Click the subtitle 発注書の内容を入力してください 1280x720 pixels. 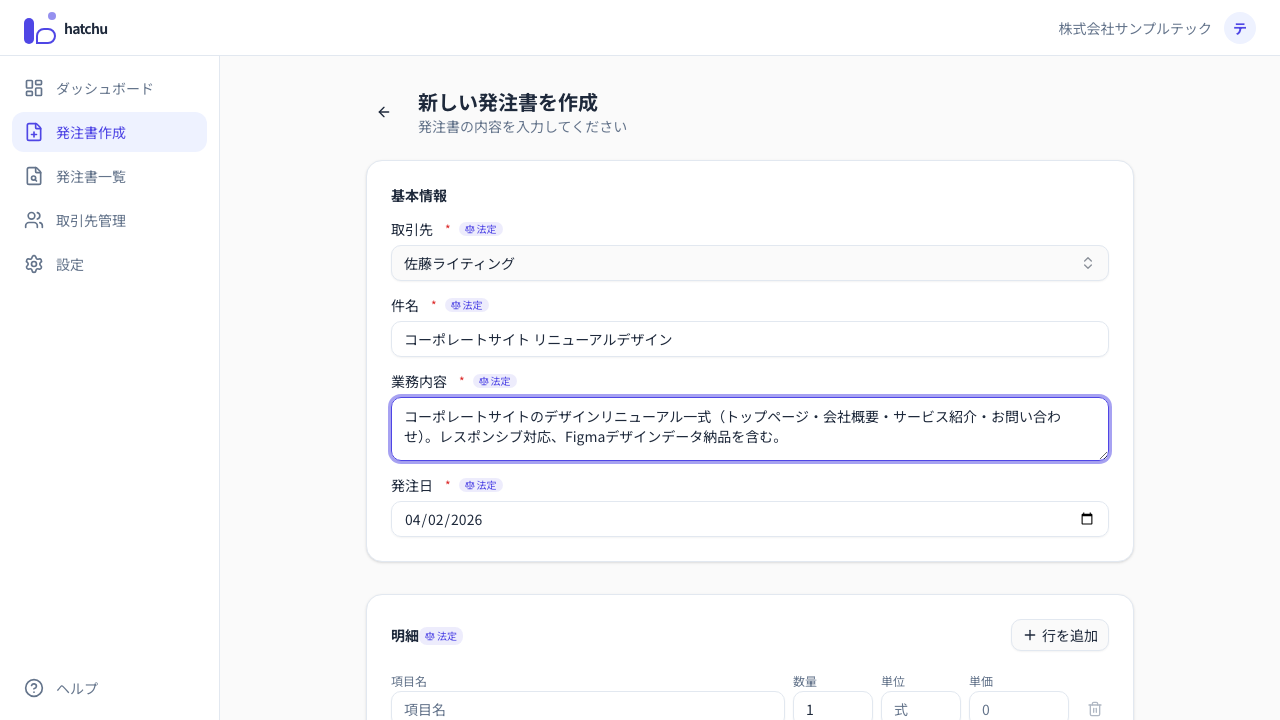[522, 127]
